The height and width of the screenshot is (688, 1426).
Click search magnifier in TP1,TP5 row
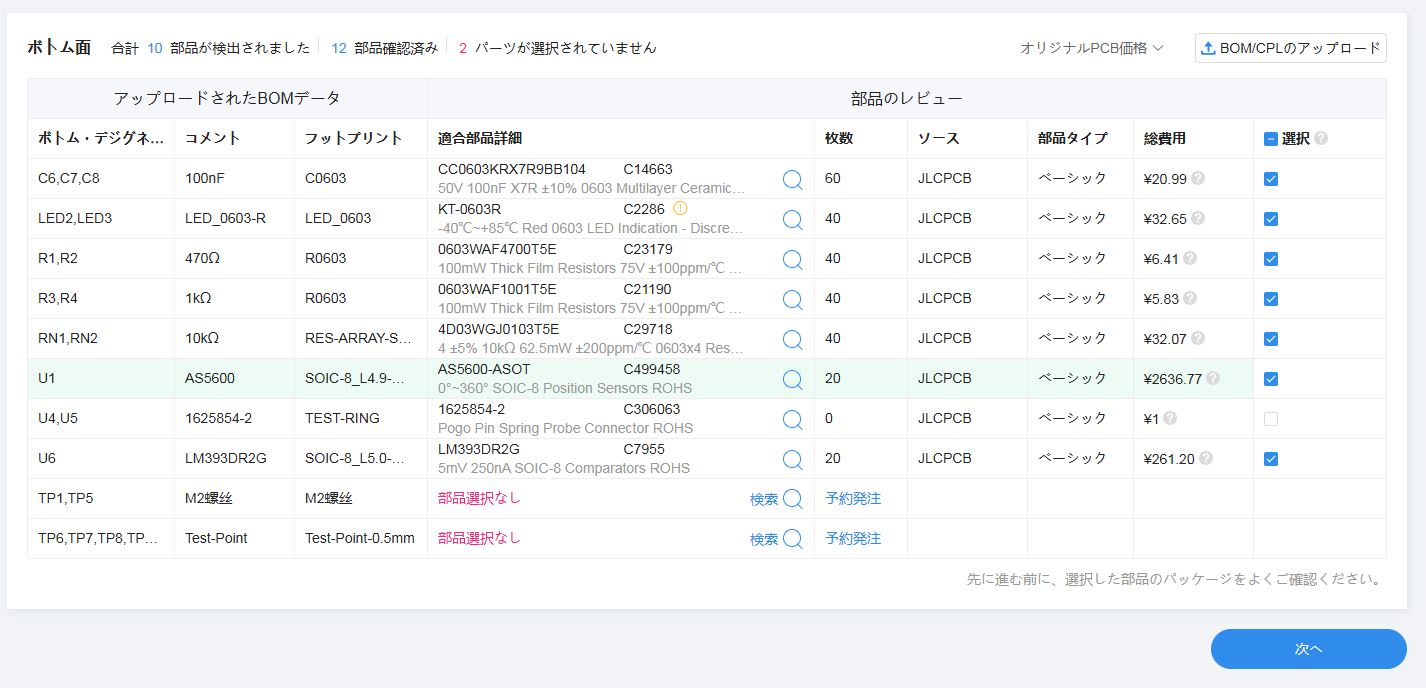[792, 499]
